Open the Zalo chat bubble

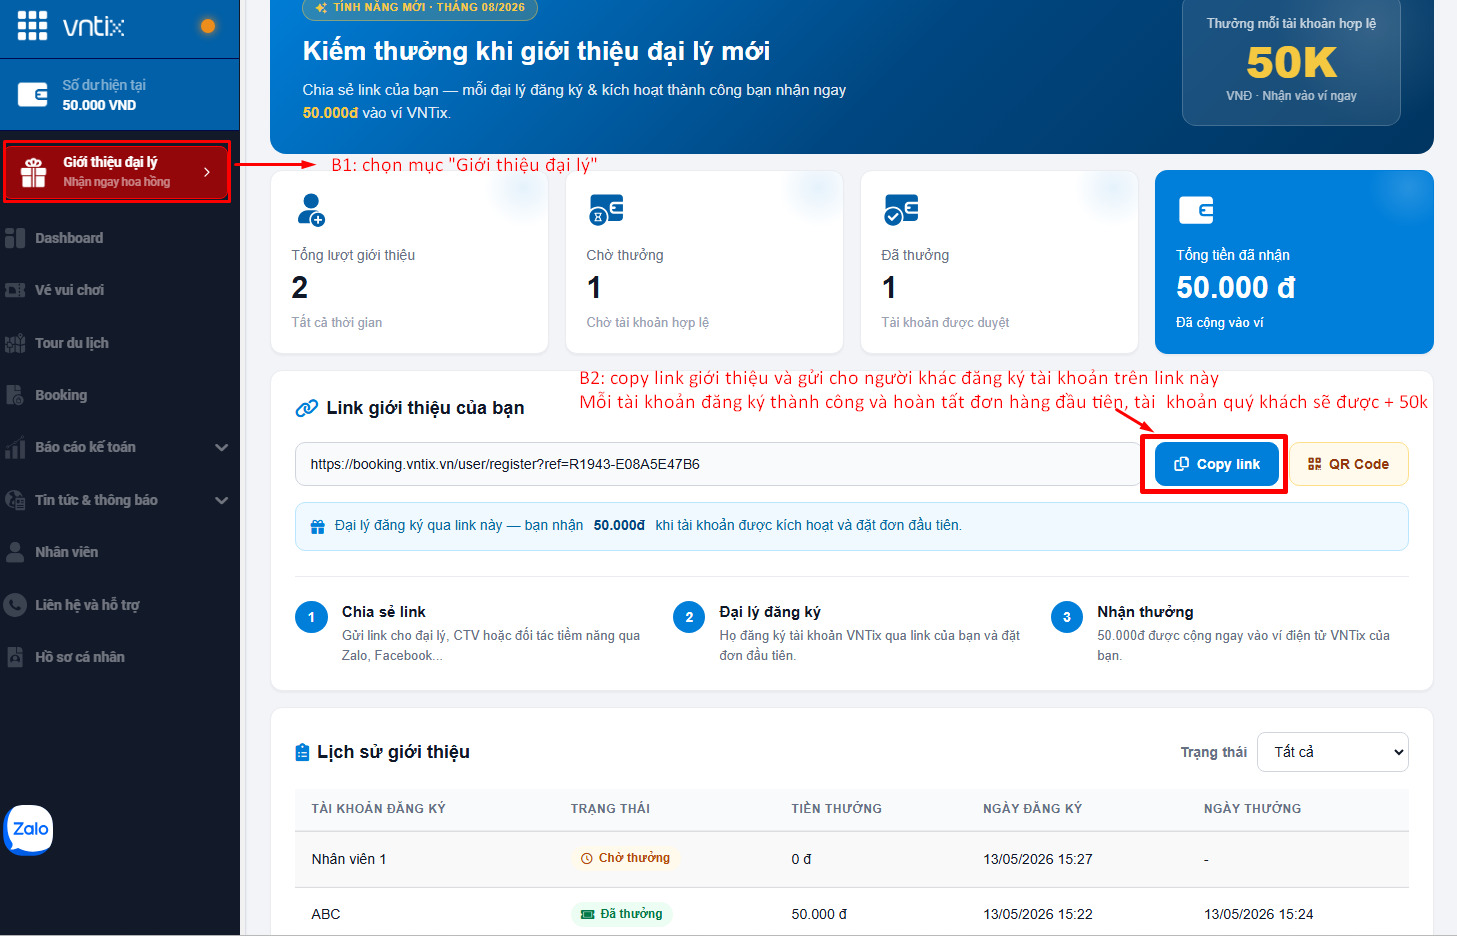point(29,829)
